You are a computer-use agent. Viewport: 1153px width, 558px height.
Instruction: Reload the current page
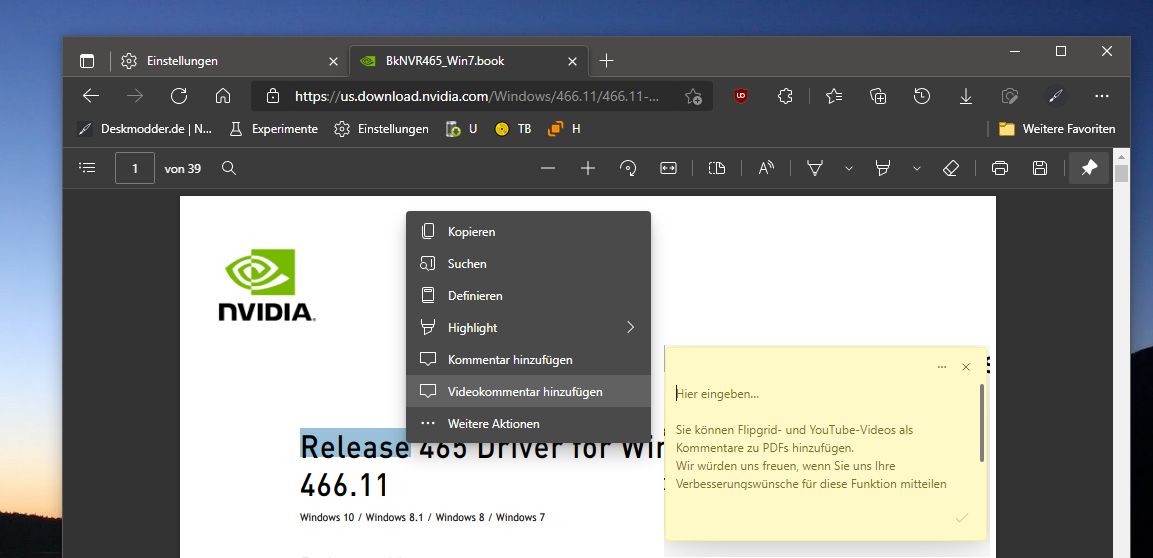pyautogui.click(x=179, y=96)
